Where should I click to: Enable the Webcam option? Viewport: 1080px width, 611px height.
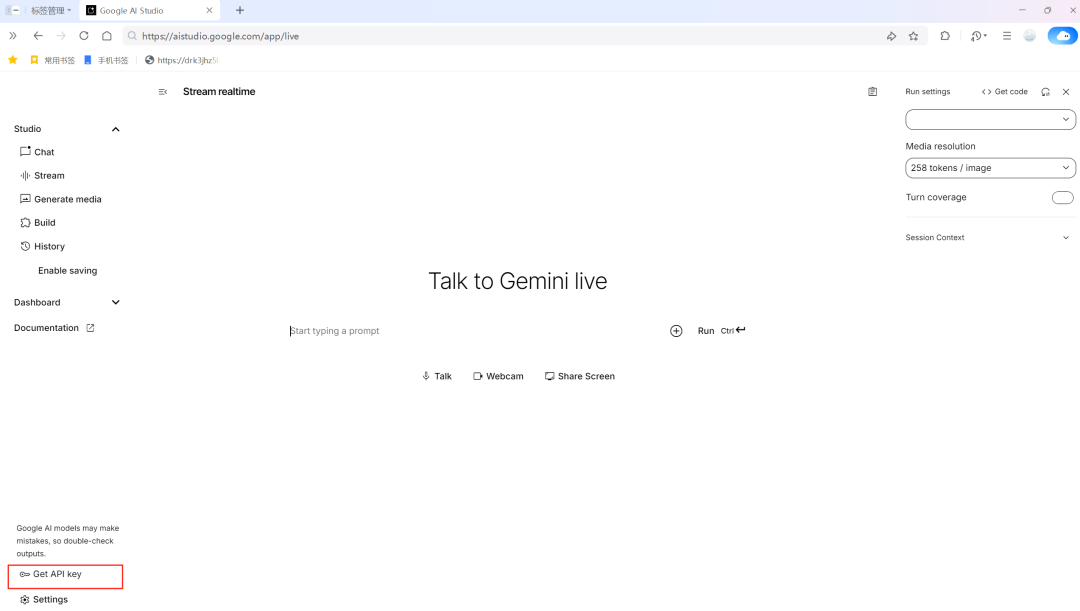coord(498,376)
